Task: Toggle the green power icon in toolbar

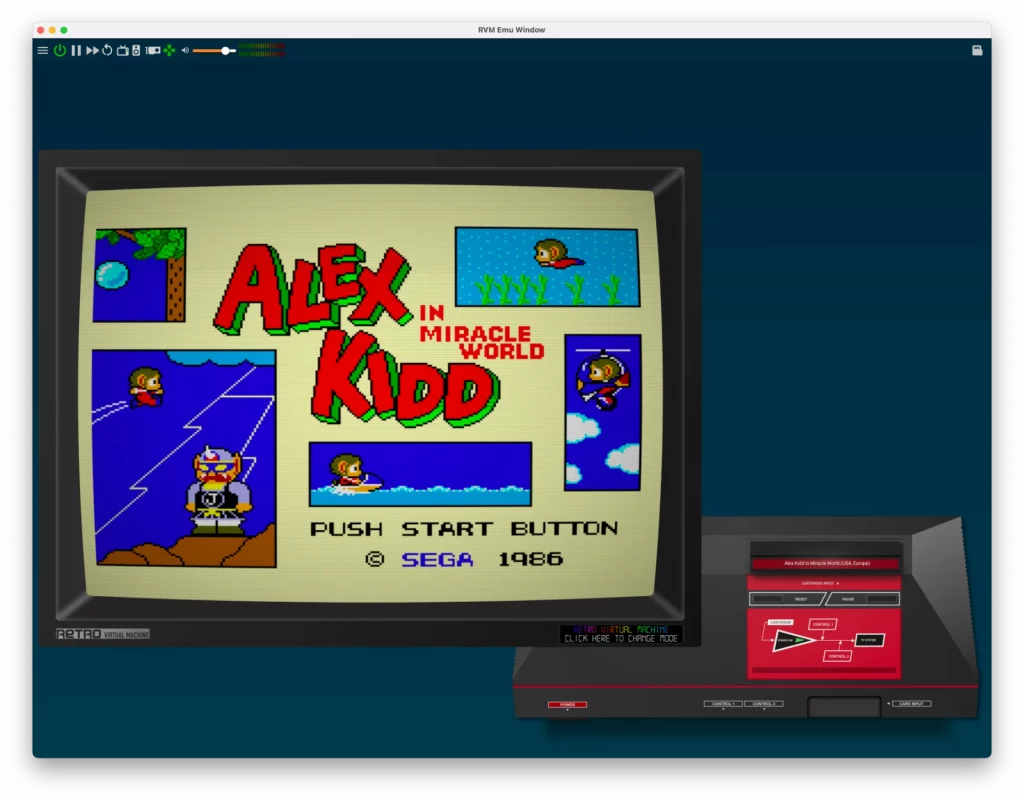Action: tap(59, 50)
